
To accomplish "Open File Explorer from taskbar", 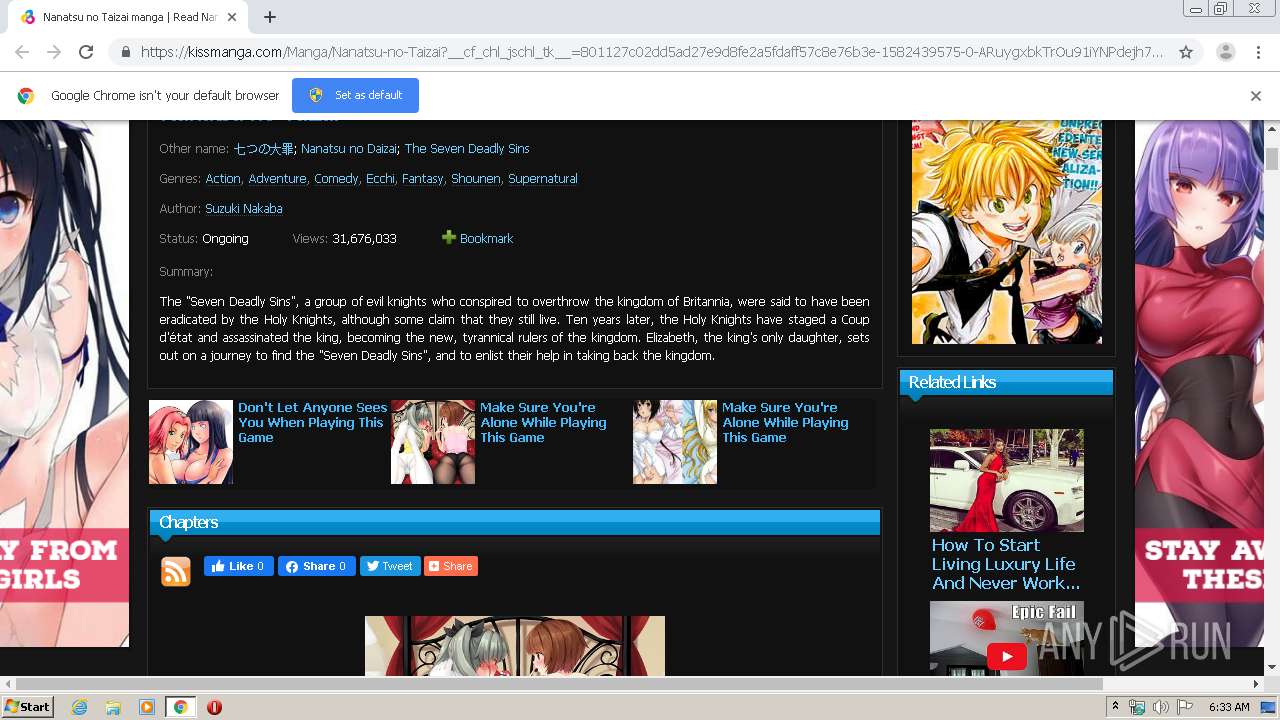I will click(x=113, y=707).
